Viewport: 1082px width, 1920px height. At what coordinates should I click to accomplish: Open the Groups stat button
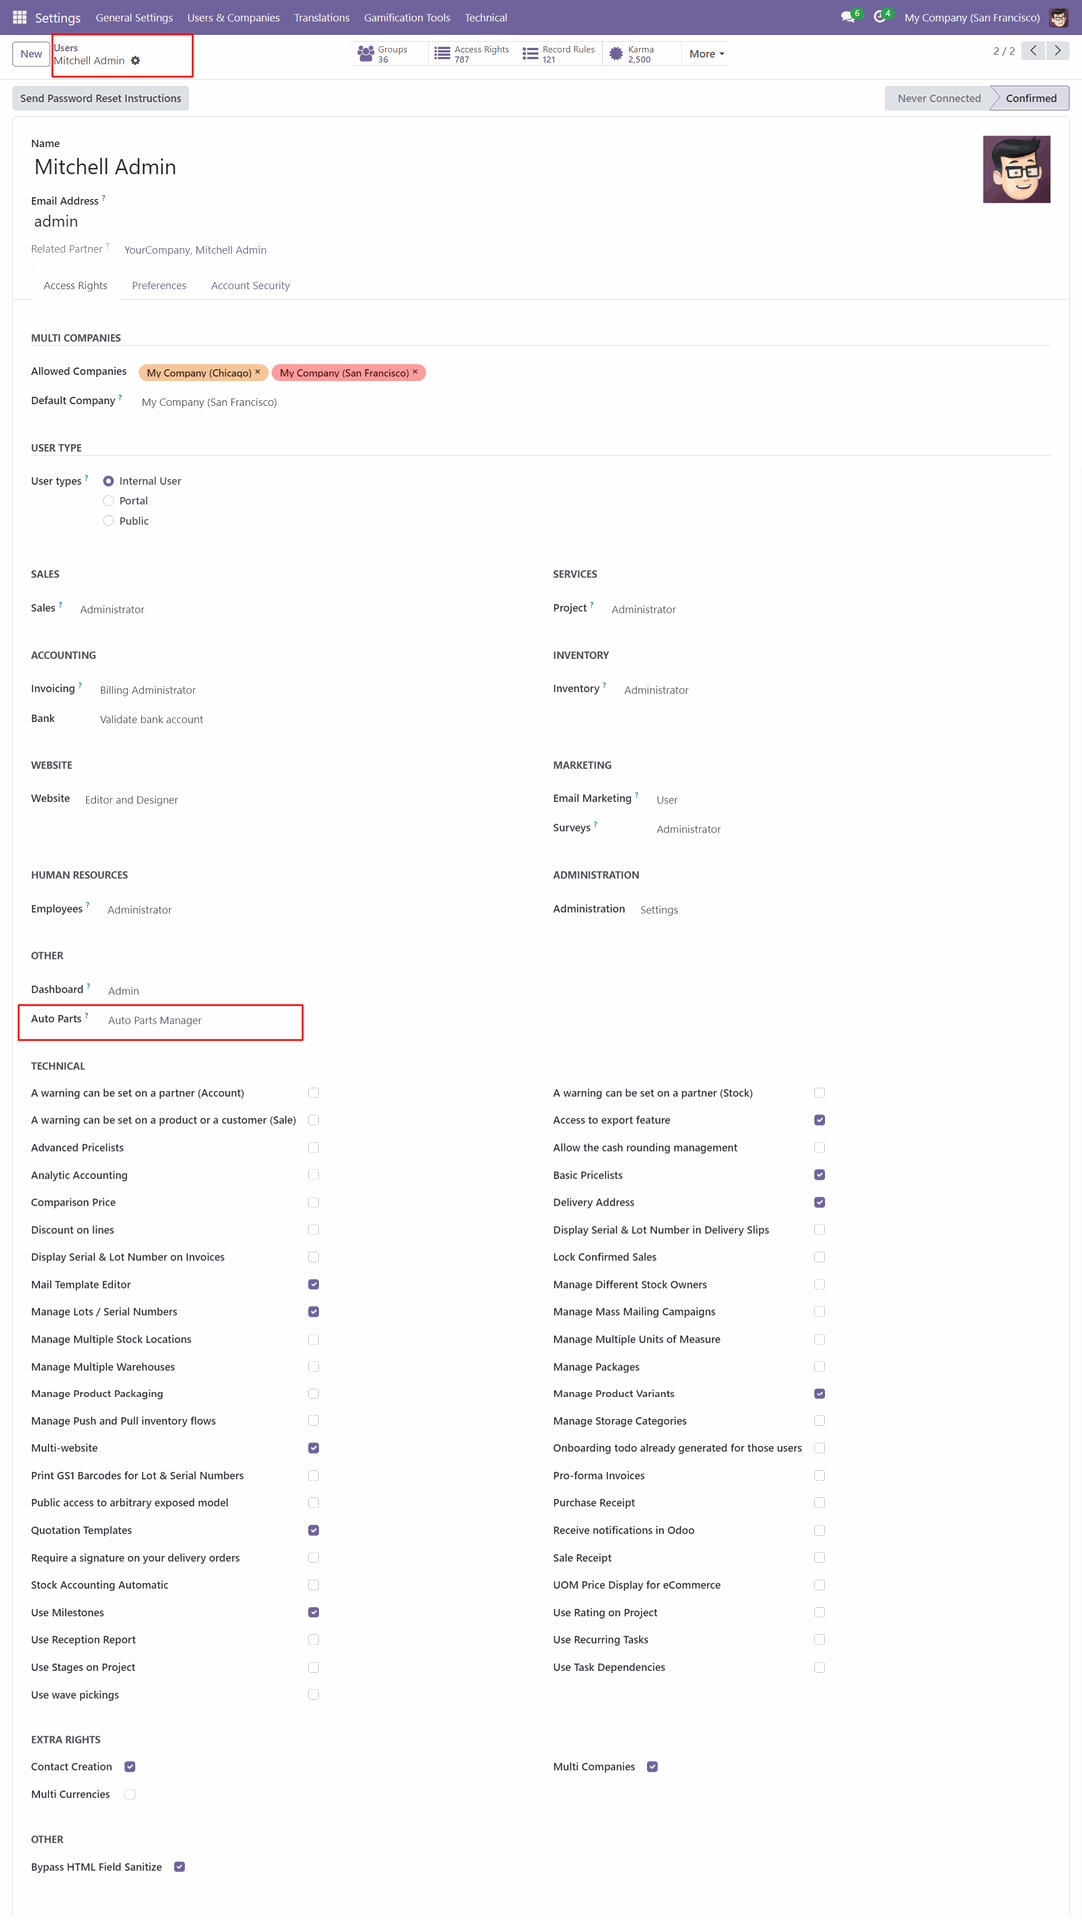[383, 54]
